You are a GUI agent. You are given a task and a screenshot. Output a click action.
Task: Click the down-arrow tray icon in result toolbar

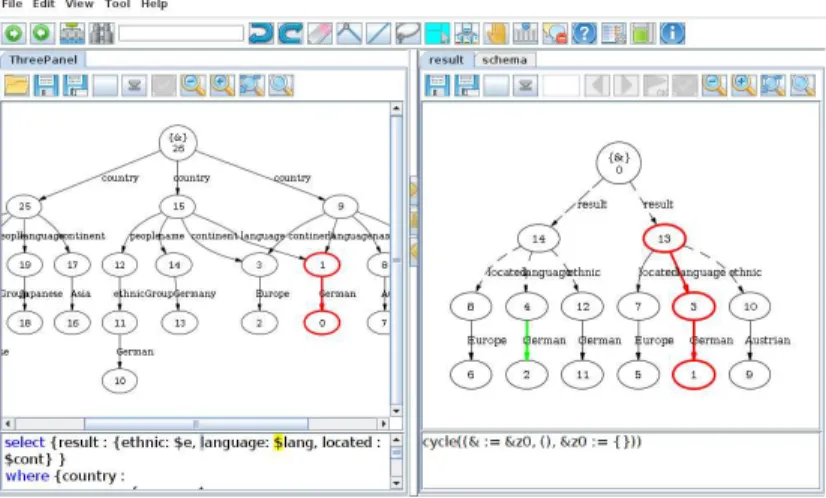tap(525, 85)
